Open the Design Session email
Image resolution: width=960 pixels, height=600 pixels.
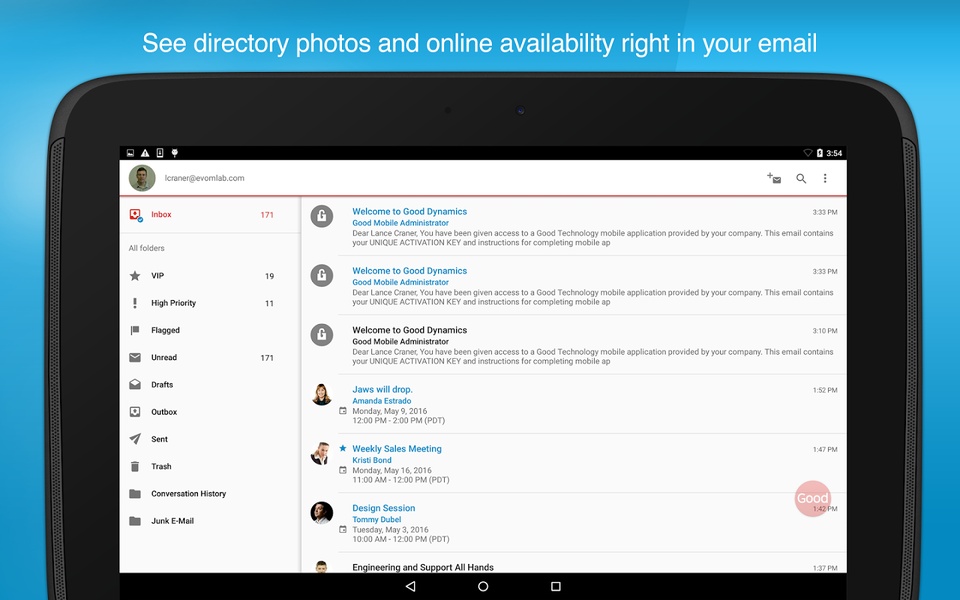574,523
